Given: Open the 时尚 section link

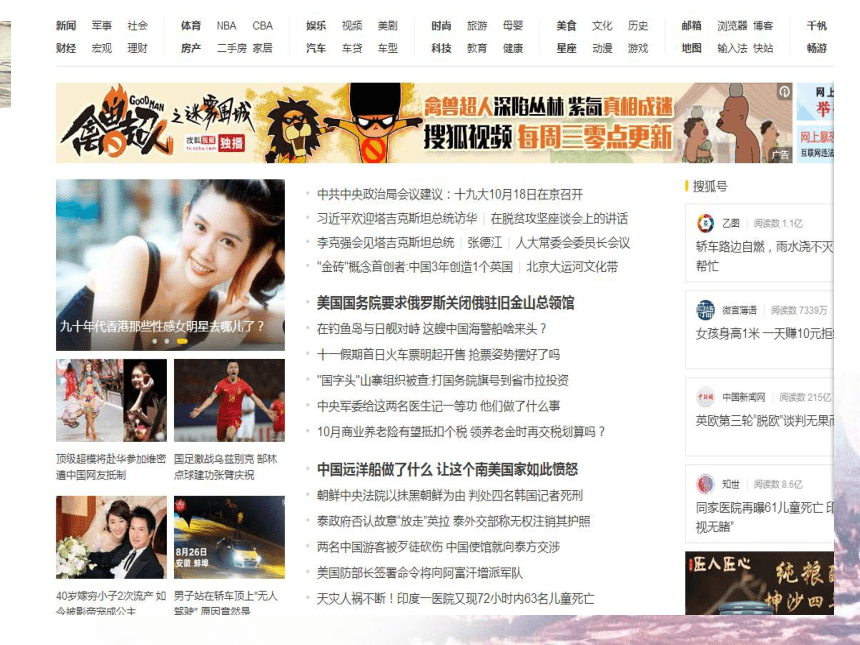Looking at the screenshot, I should point(441,26).
